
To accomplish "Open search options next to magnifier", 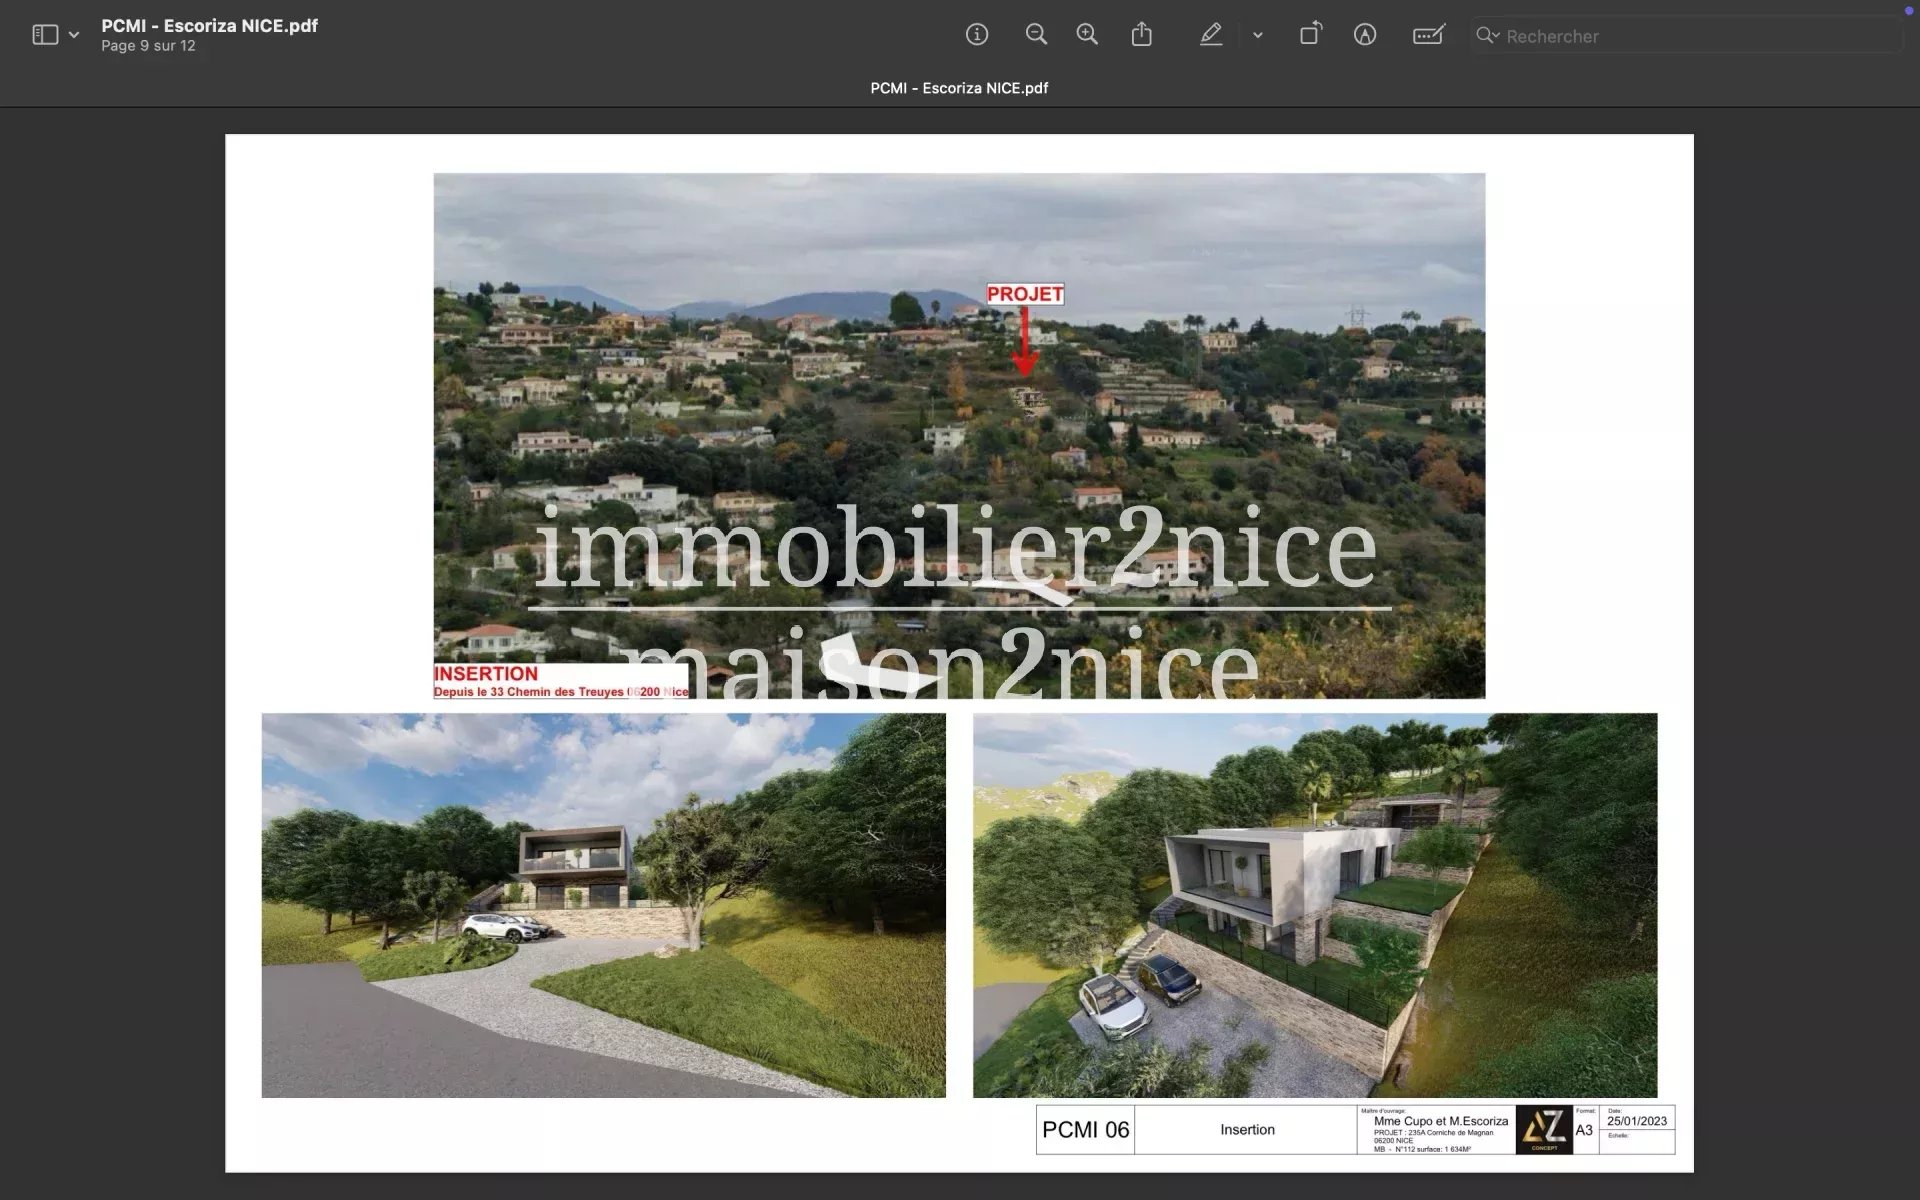I will (1487, 36).
